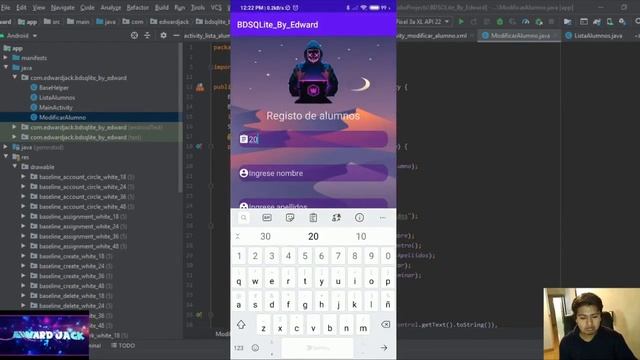
Task: Tap the keyboard translate icon
Action: pos(336,218)
